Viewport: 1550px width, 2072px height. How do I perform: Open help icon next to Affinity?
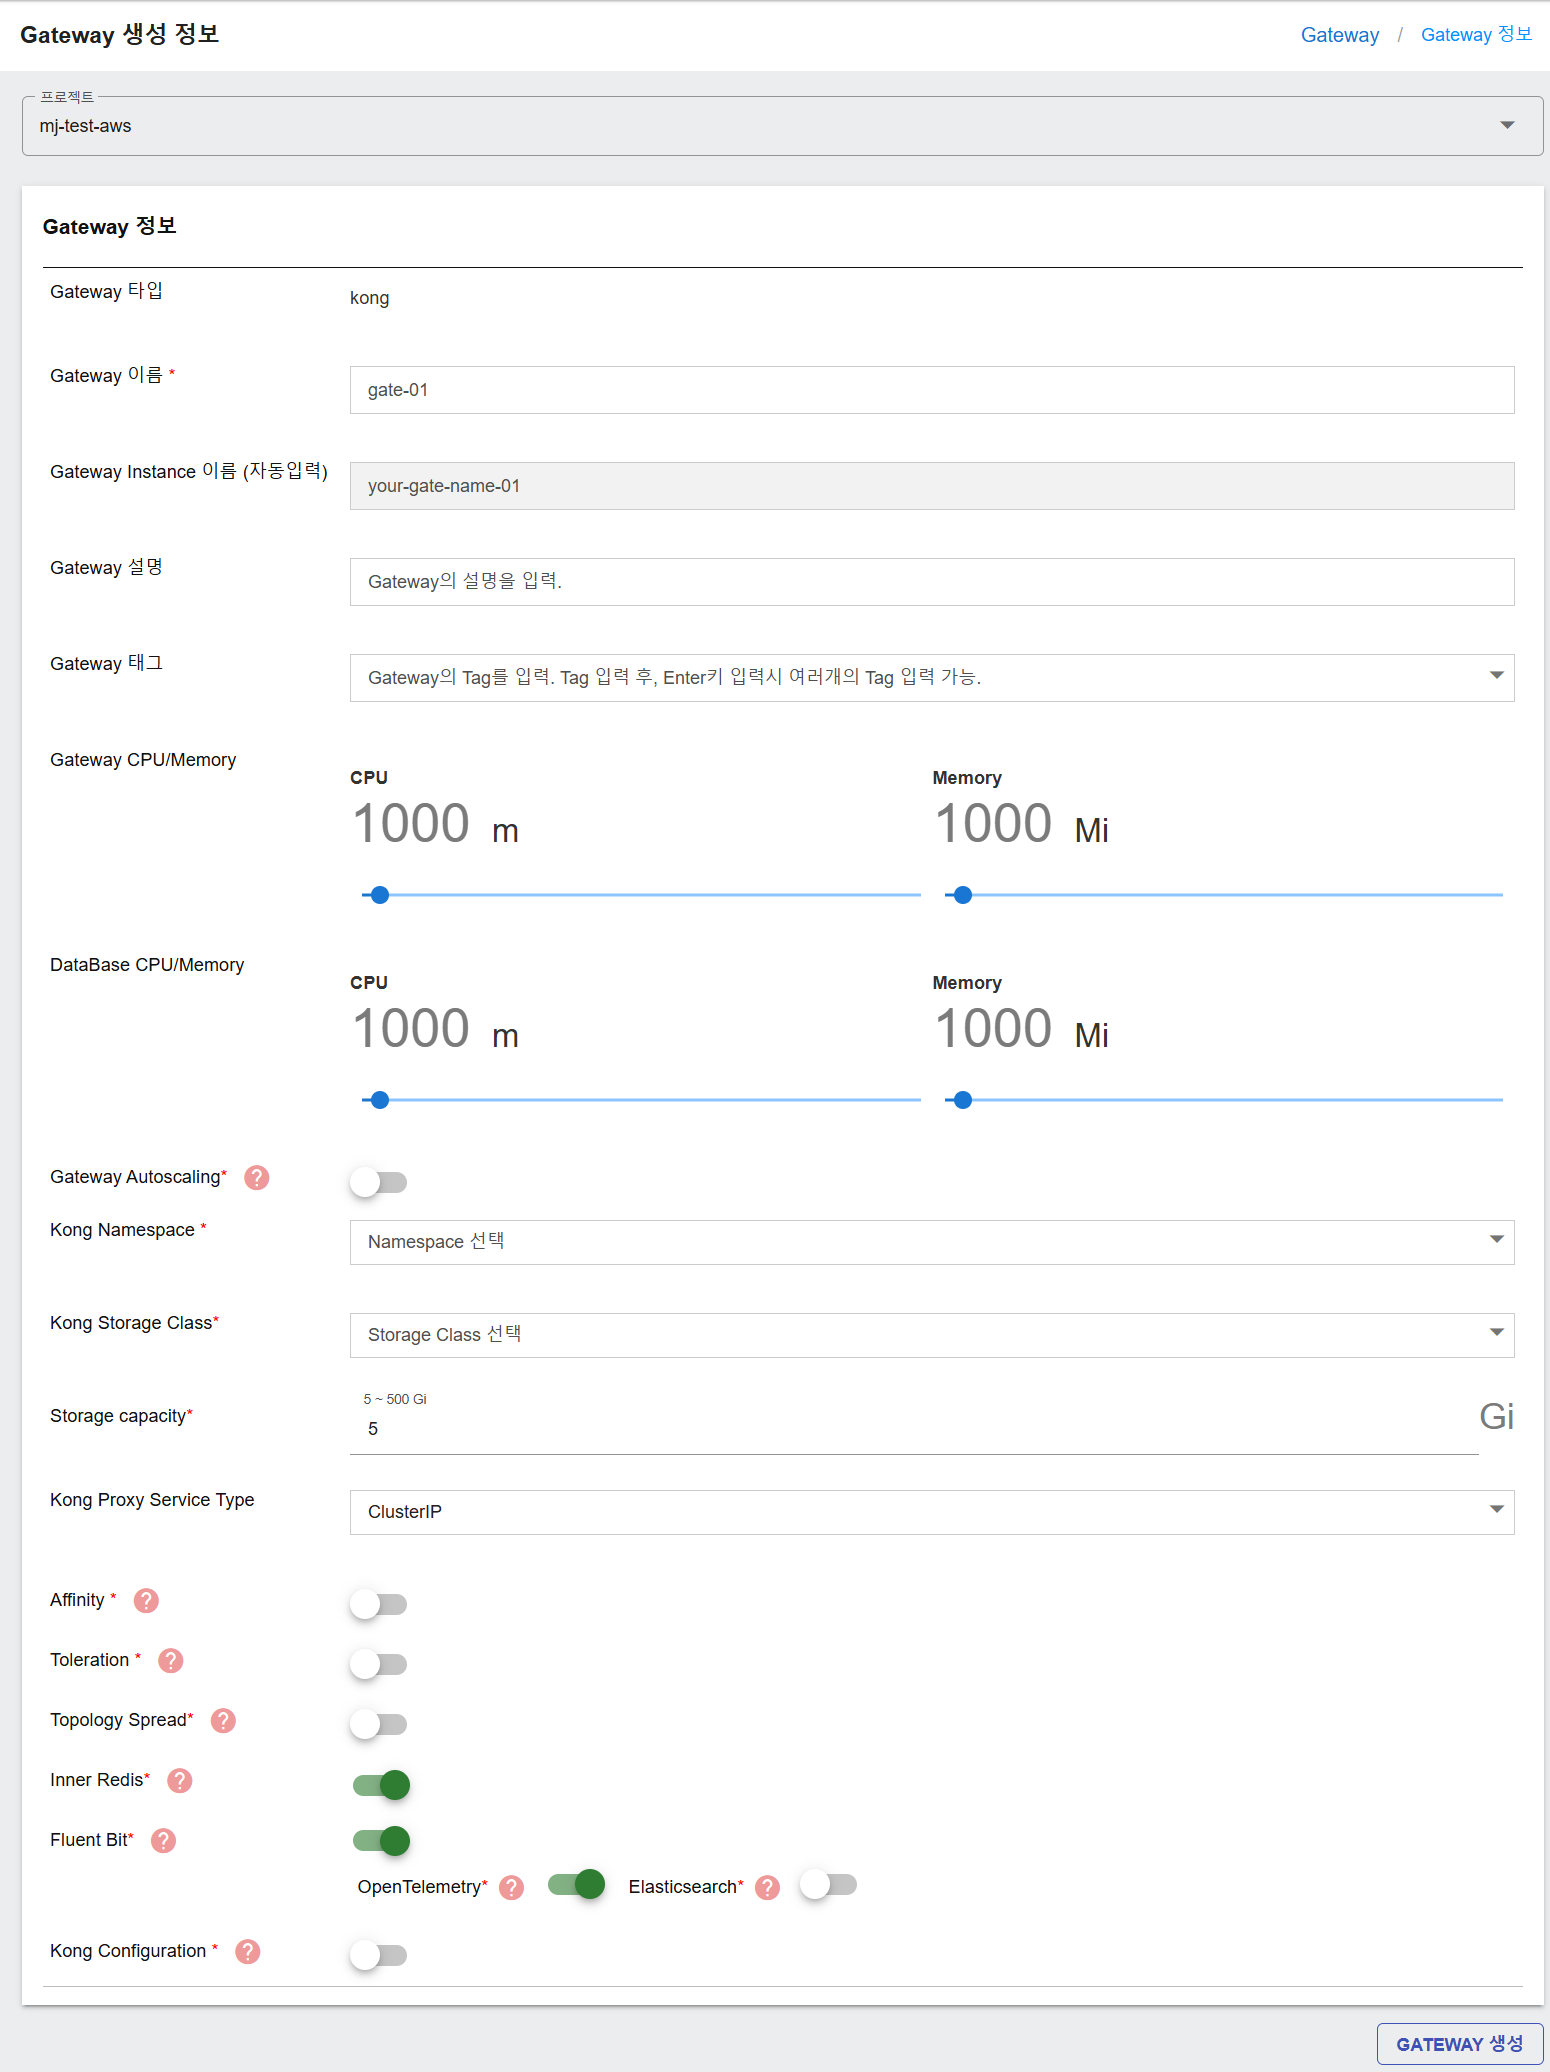click(x=146, y=1601)
